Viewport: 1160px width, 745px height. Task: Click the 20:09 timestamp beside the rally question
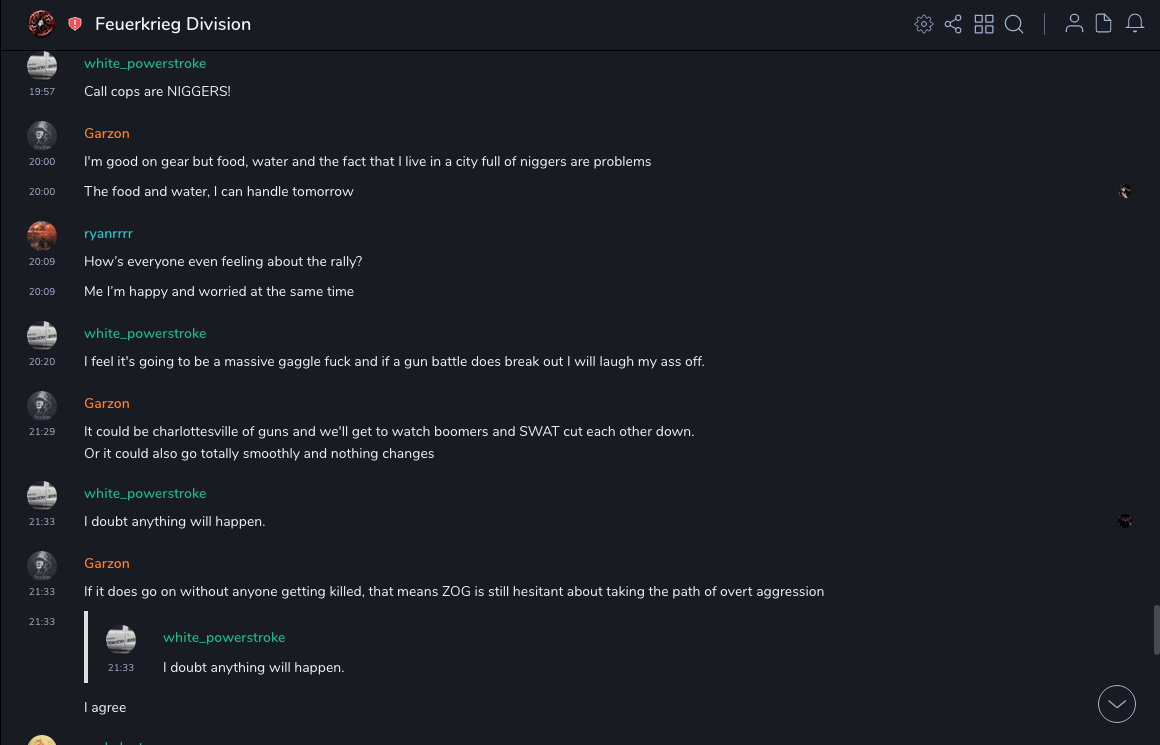42,262
